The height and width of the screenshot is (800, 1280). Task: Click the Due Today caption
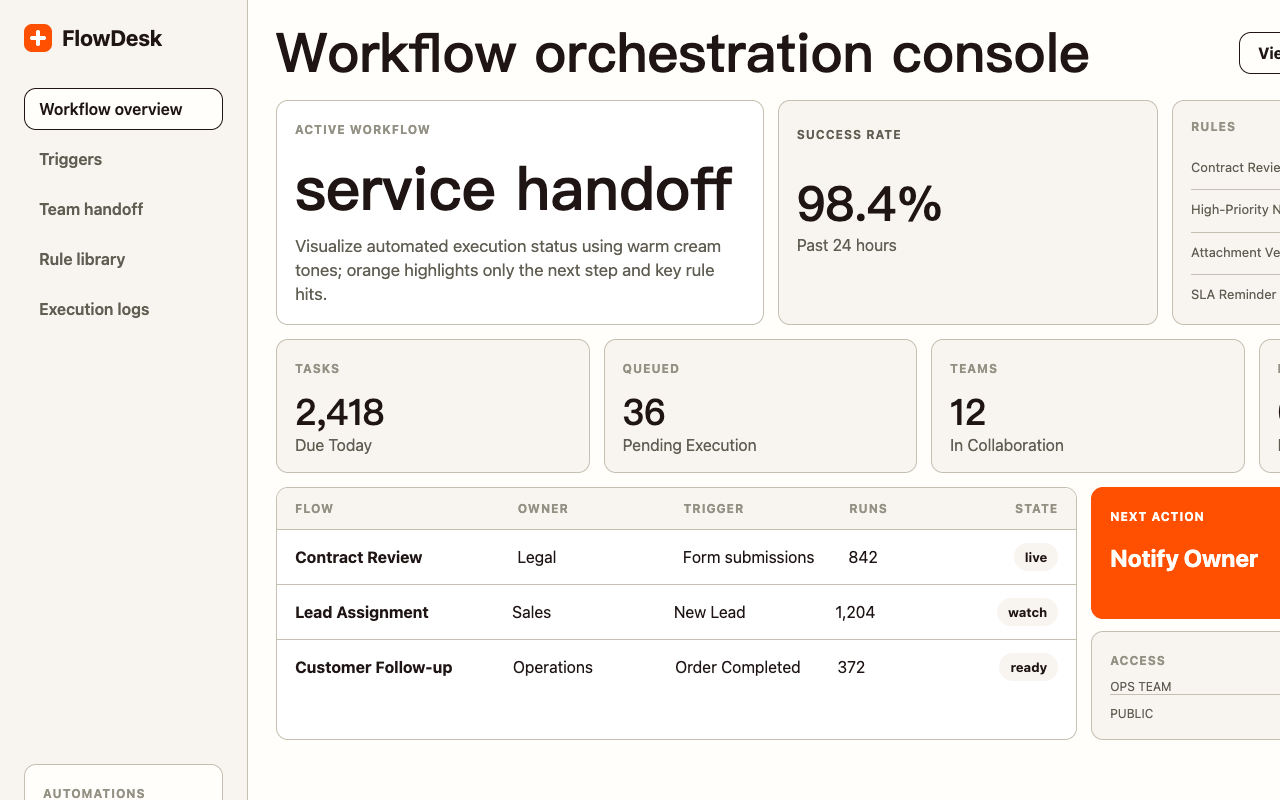333,445
